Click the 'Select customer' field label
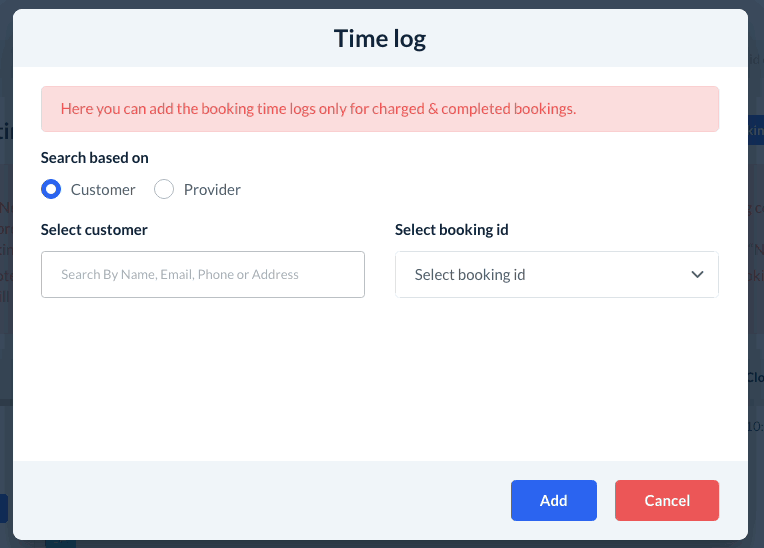 (x=94, y=230)
